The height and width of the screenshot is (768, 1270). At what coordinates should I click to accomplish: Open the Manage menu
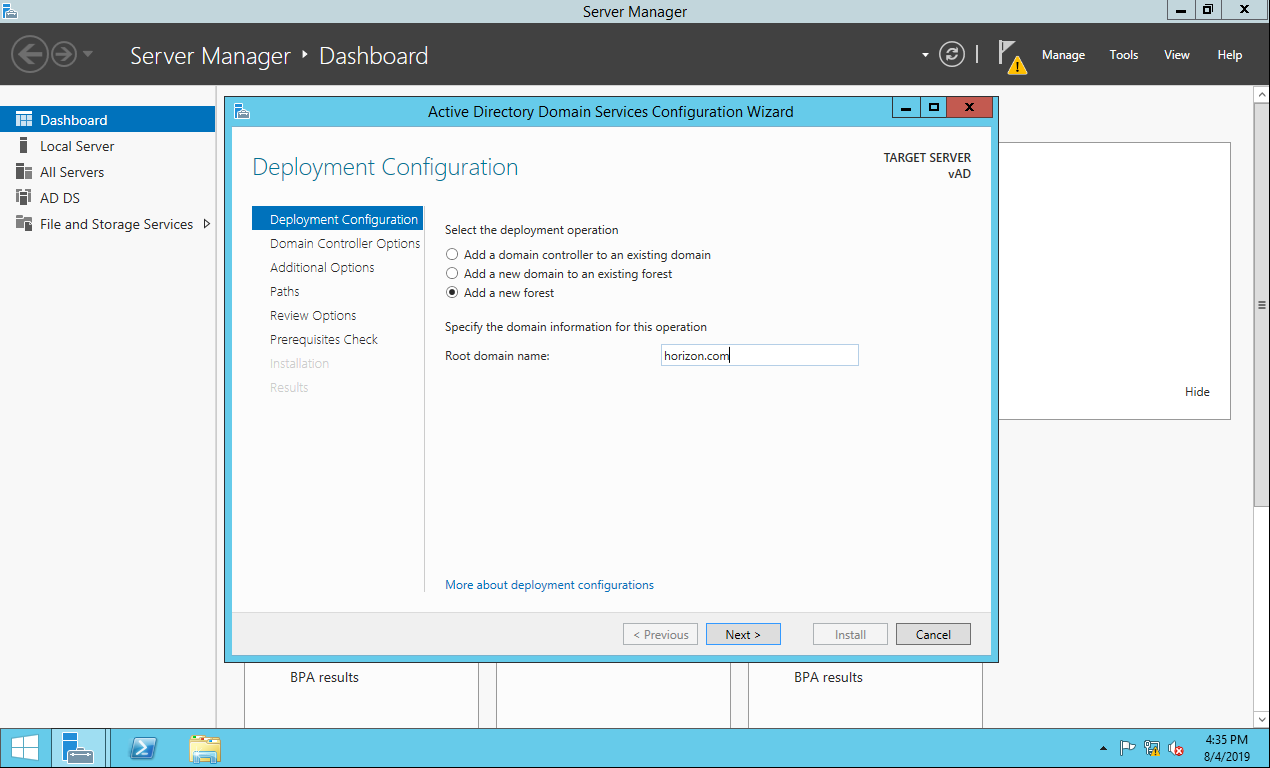click(1063, 55)
